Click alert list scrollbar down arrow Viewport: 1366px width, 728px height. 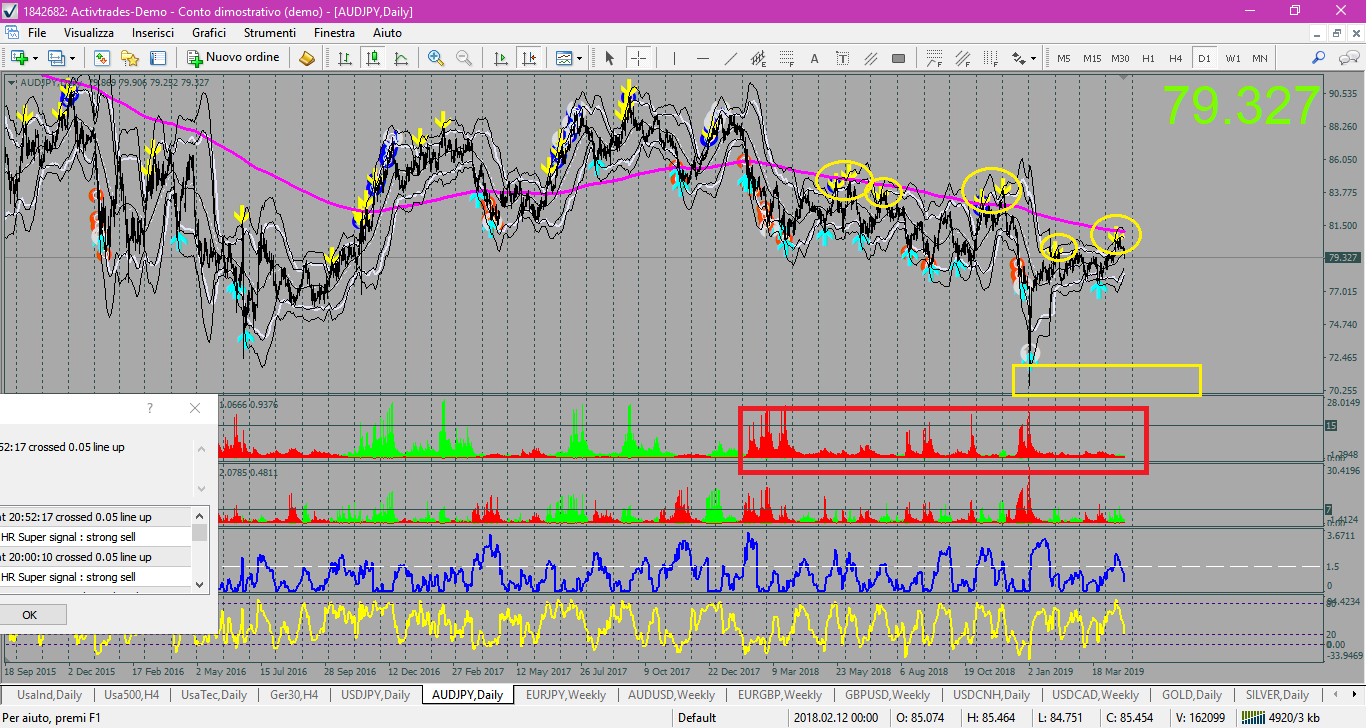[x=200, y=584]
